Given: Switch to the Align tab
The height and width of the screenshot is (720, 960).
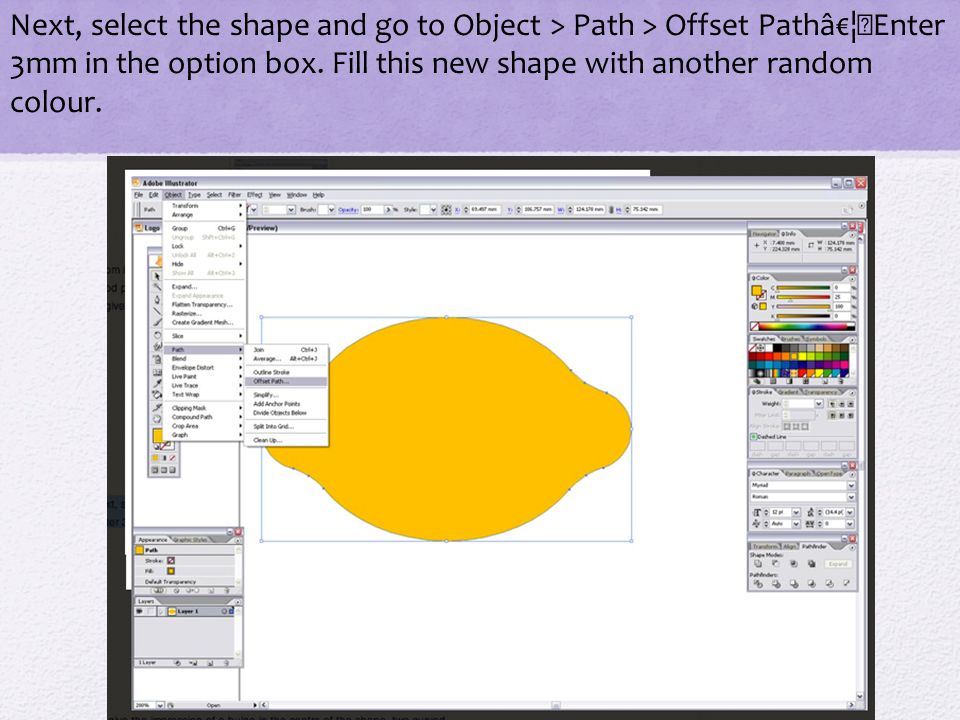Looking at the screenshot, I should click(790, 546).
